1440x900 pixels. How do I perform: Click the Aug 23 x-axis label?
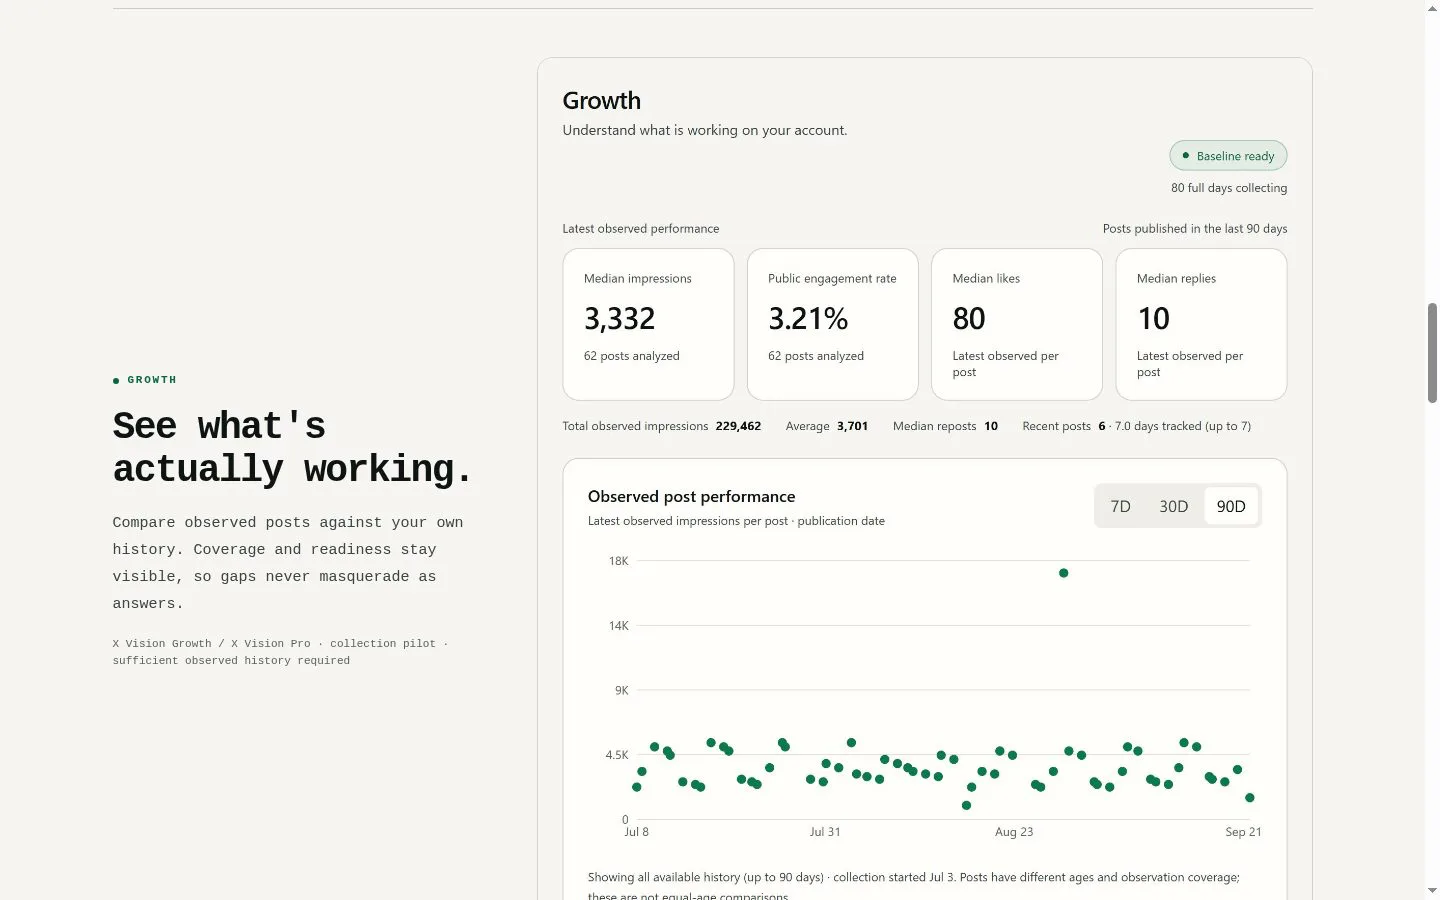1014,832
